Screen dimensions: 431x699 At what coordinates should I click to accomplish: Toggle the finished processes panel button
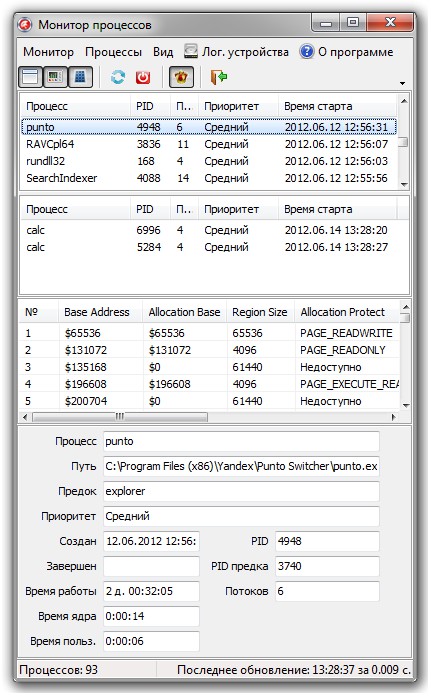[55, 77]
